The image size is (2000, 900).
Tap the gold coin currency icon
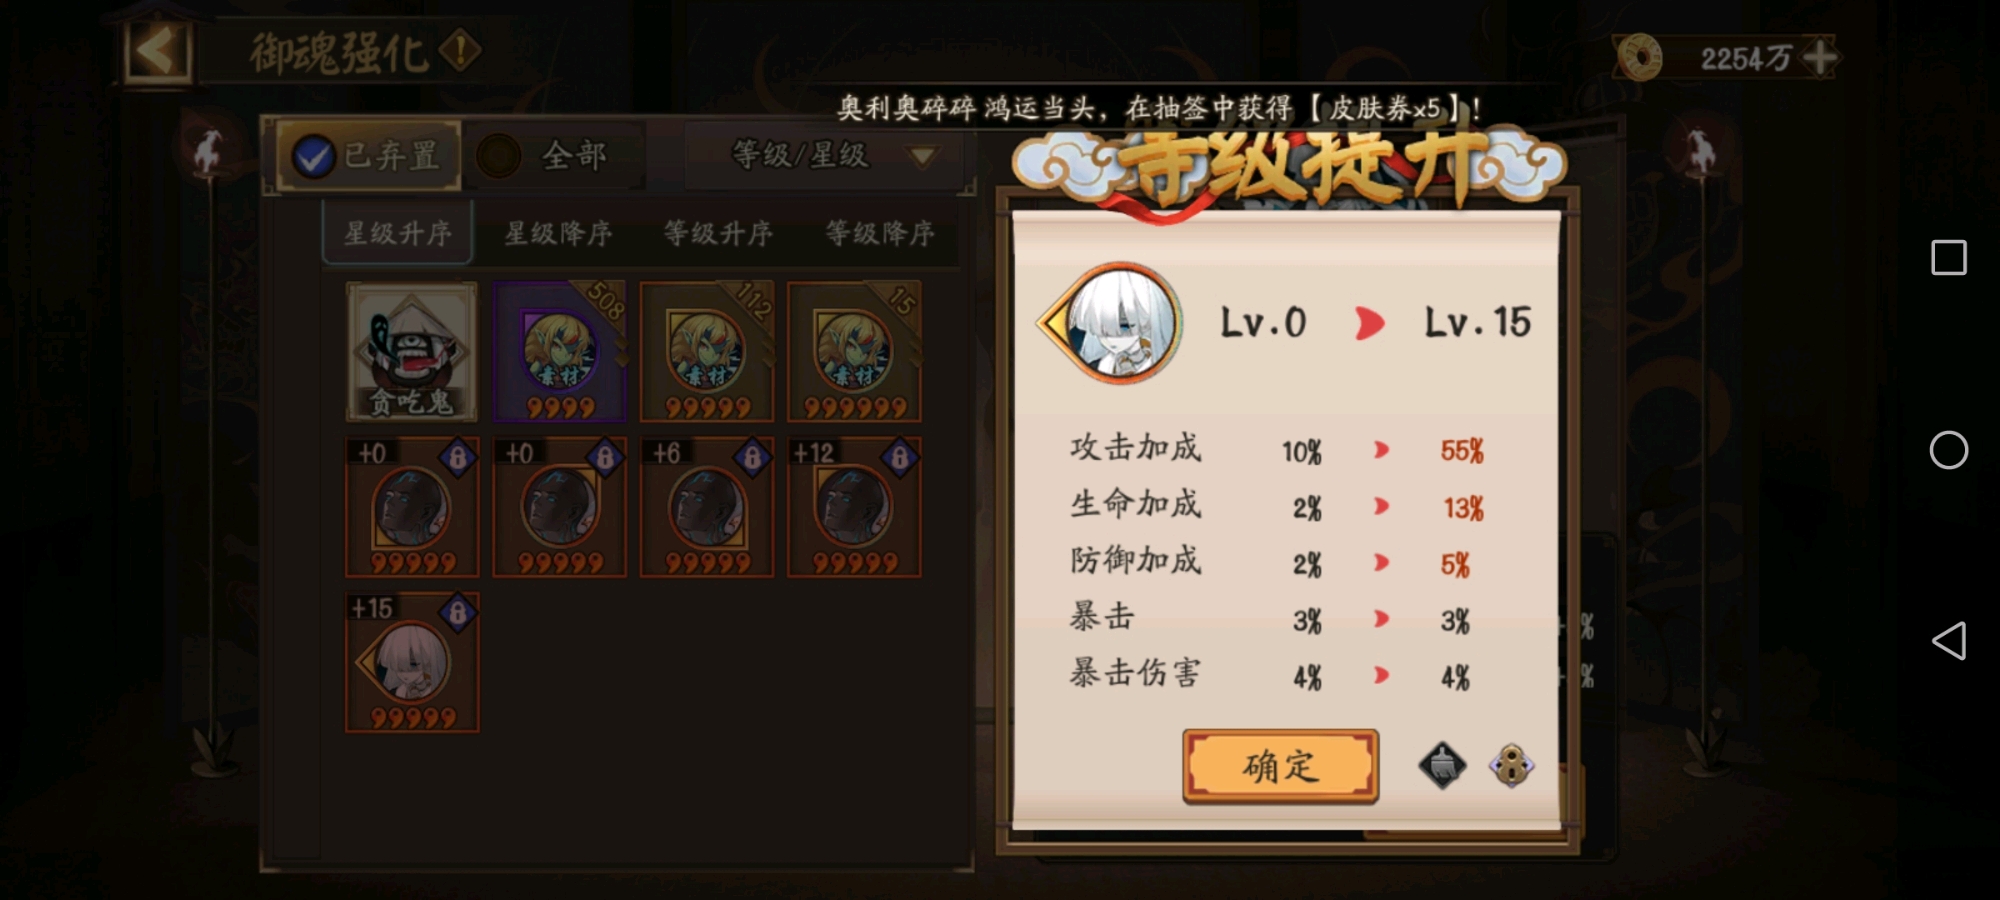click(x=1640, y=57)
